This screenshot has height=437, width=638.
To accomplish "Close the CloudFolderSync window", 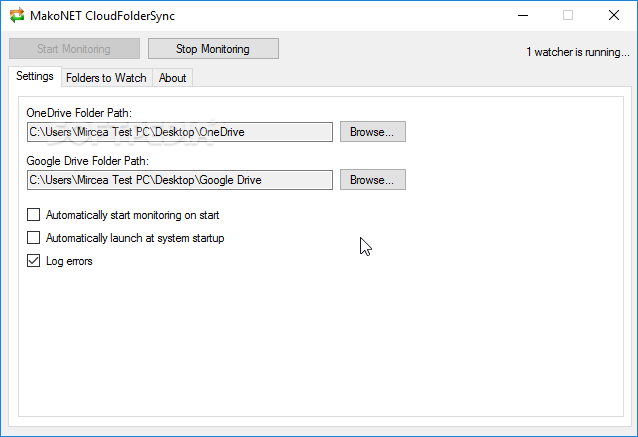I will [x=614, y=15].
